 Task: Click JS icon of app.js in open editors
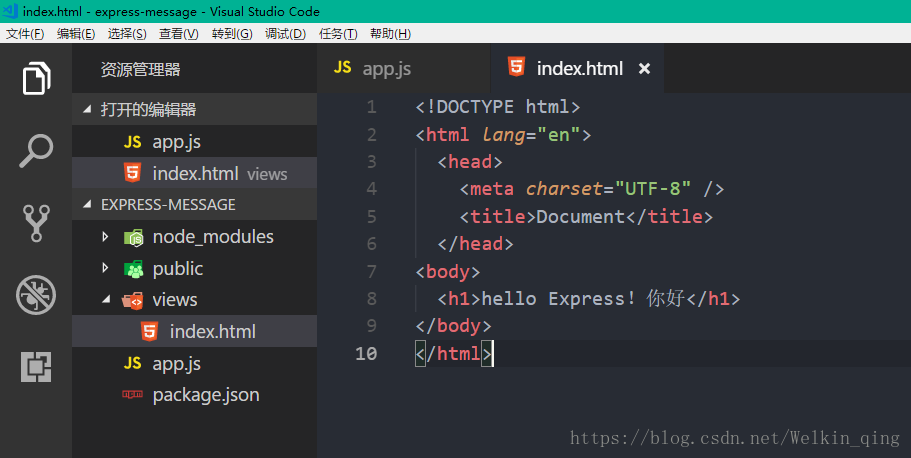tap(132, 142)
